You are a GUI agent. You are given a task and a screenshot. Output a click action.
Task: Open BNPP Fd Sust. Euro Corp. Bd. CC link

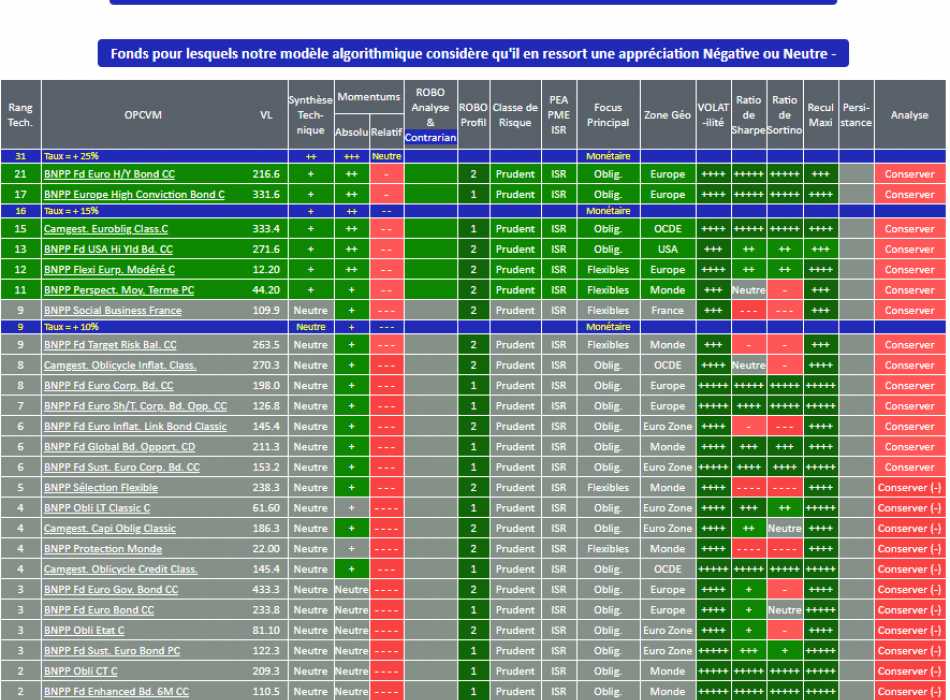pos(121,467)
